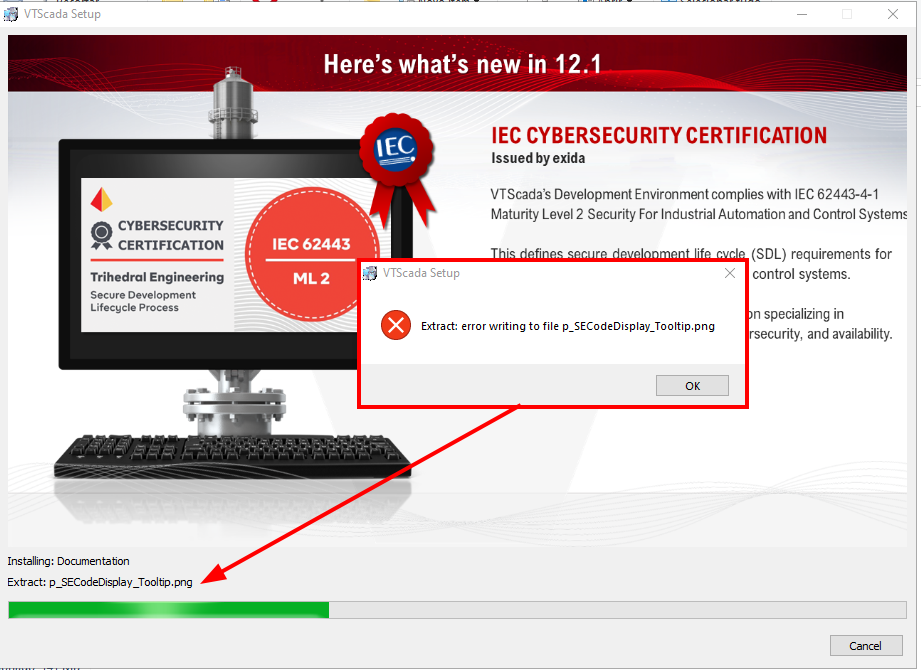Click the green installation progress bar
The width and height of the screenshot is (921, 670).
click(x=457, y=610)
